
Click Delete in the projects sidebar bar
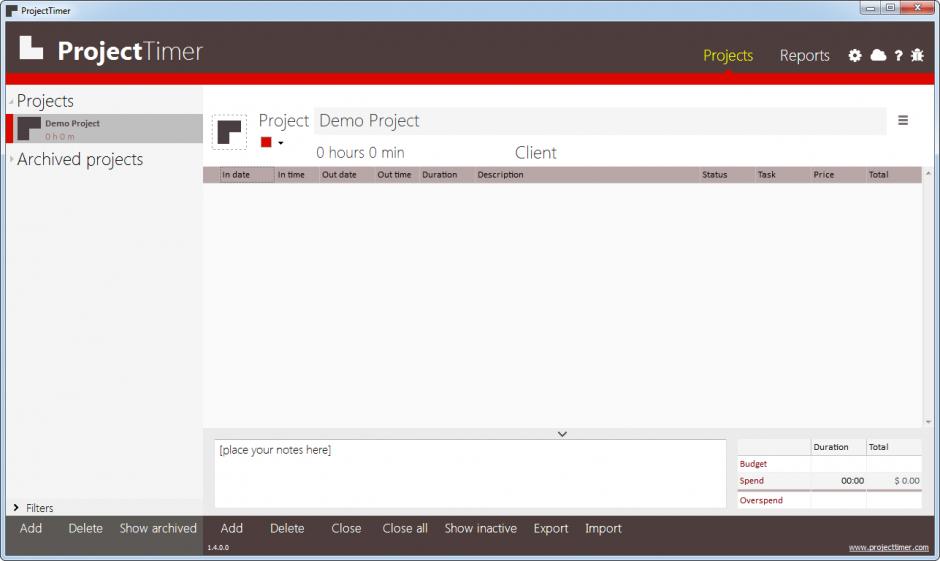85,528
